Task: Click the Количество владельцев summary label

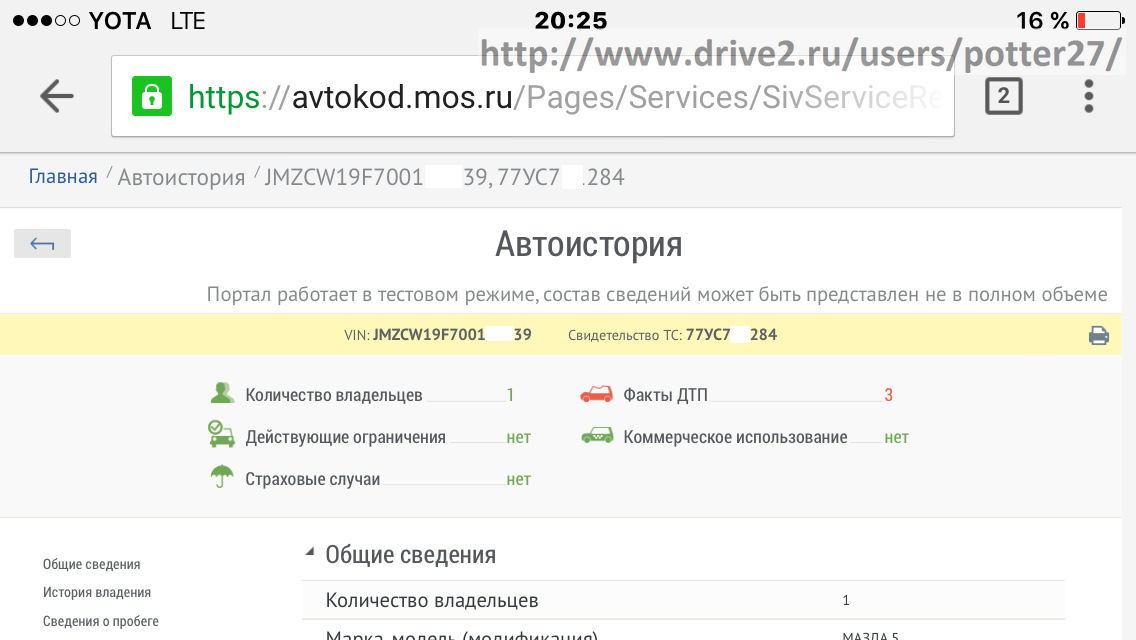Action: click(x=334, y=395)
